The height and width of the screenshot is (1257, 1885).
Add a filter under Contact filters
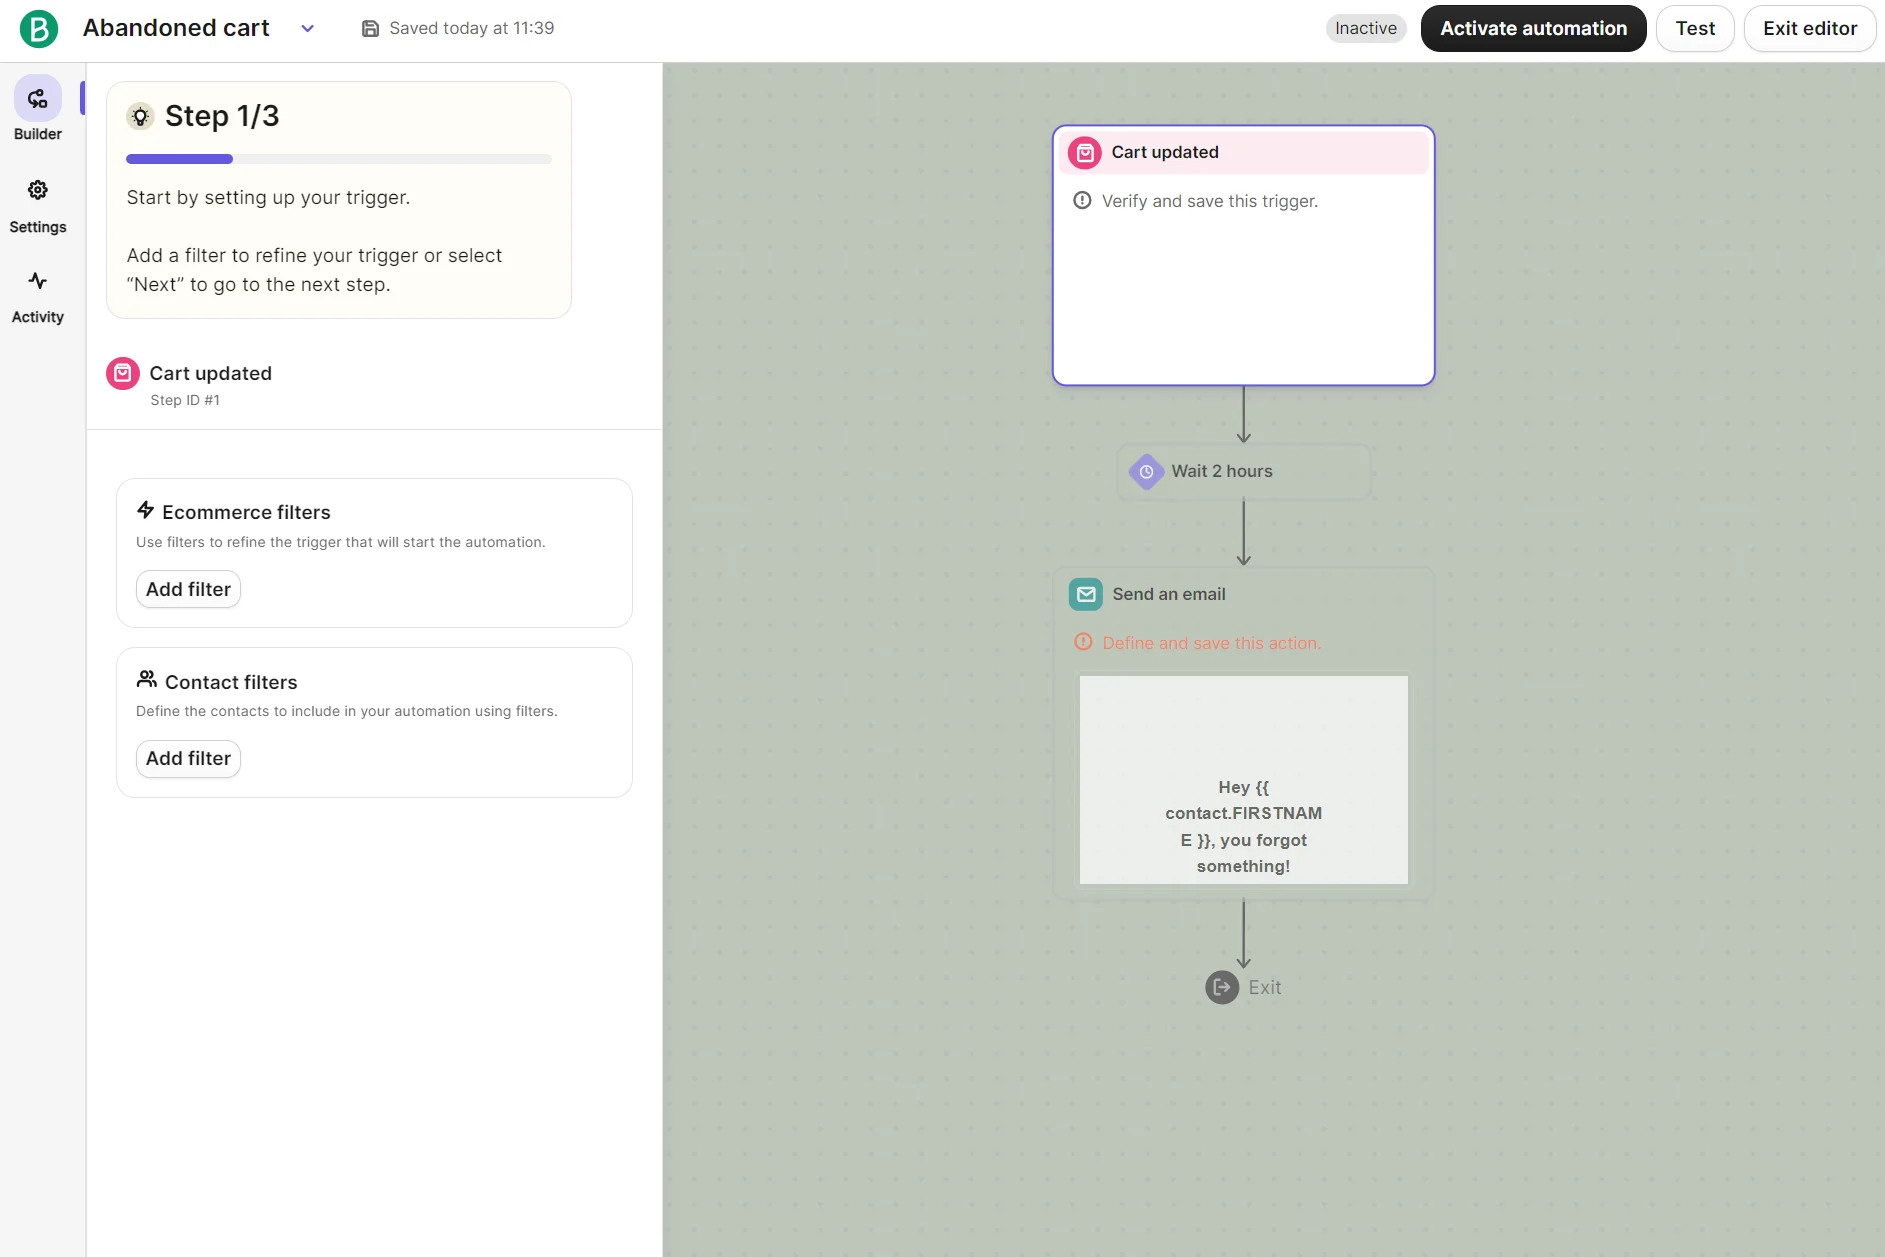pos(188,758)
